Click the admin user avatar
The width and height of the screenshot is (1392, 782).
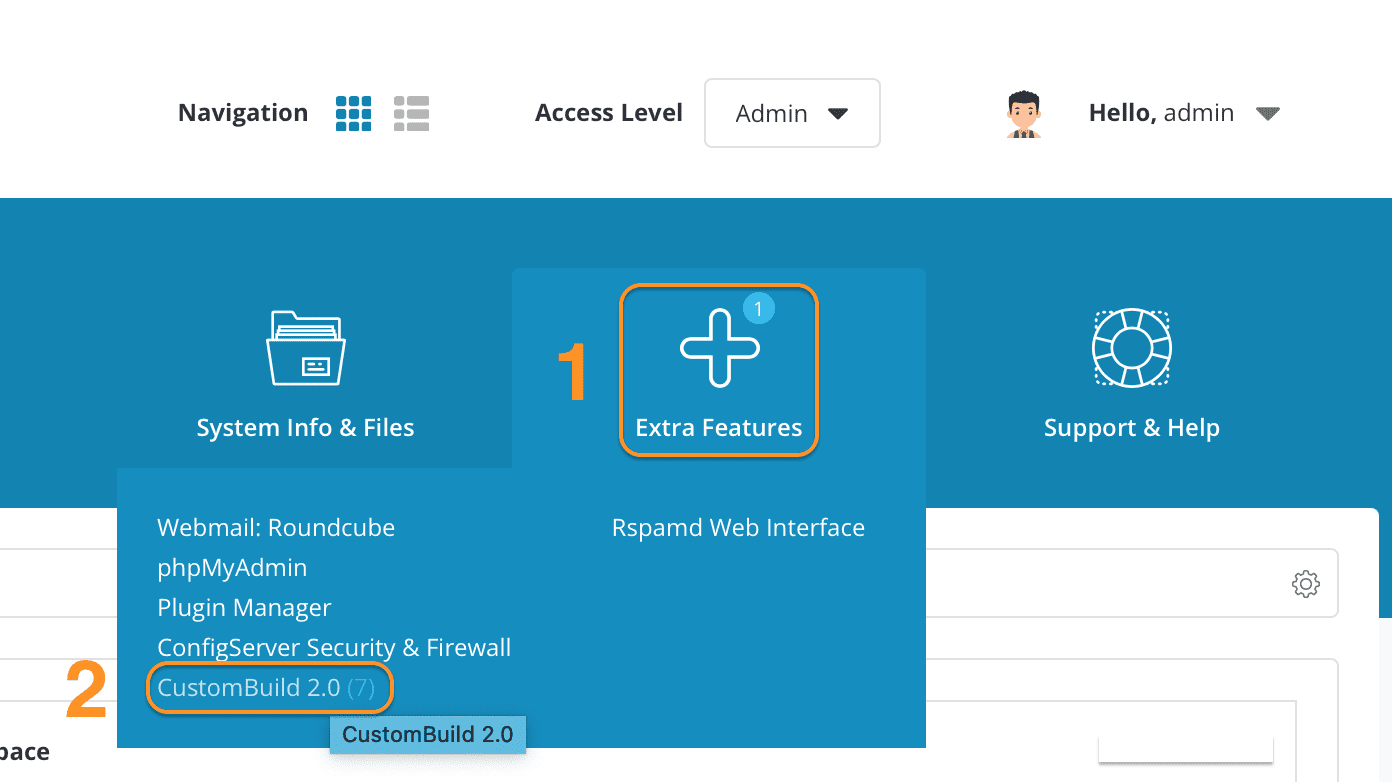tap(1022, 114)
